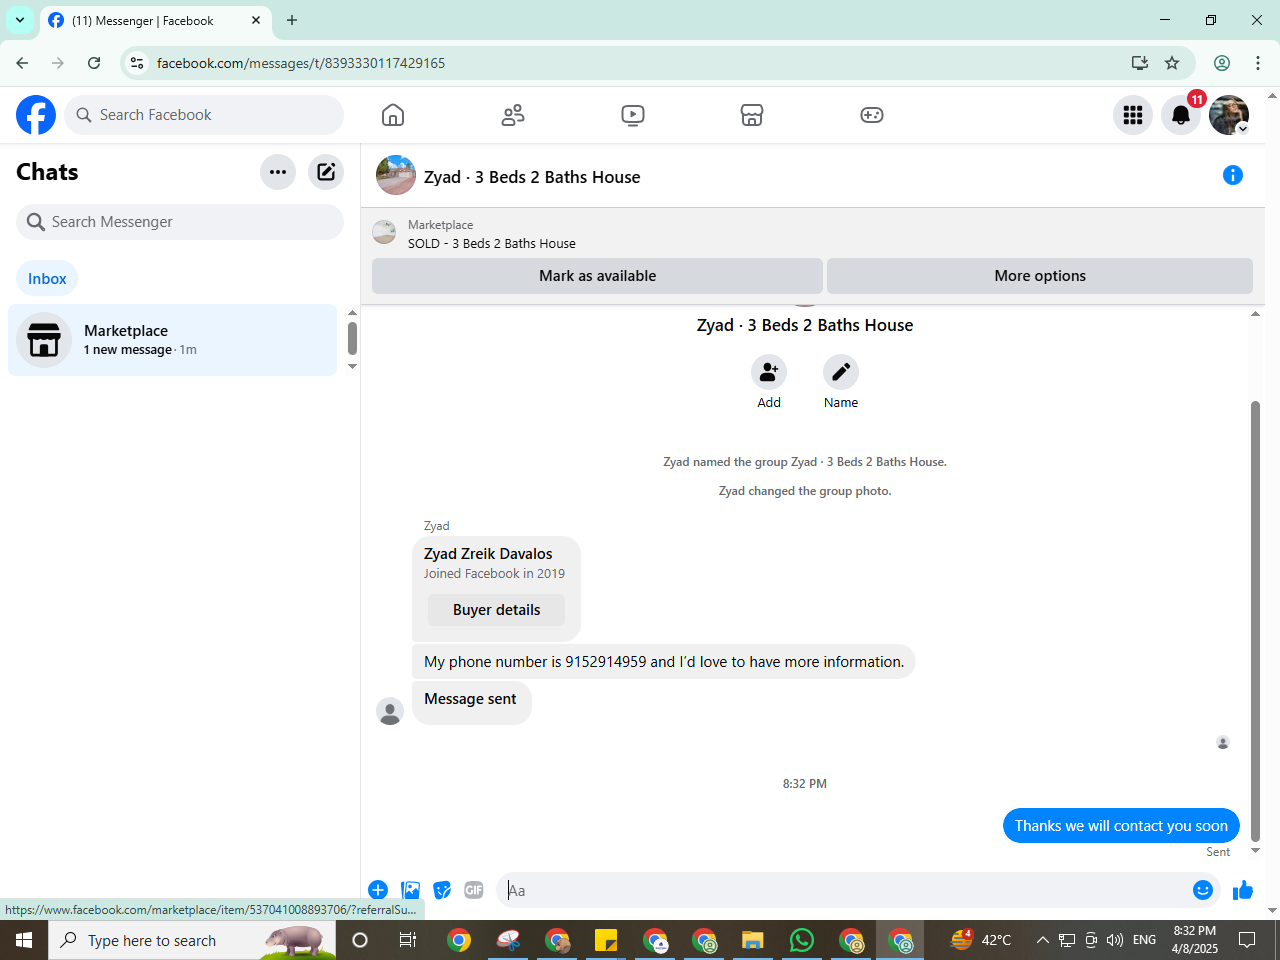
Task: View site information icon in address bar
Action: (x=137, y=63)
